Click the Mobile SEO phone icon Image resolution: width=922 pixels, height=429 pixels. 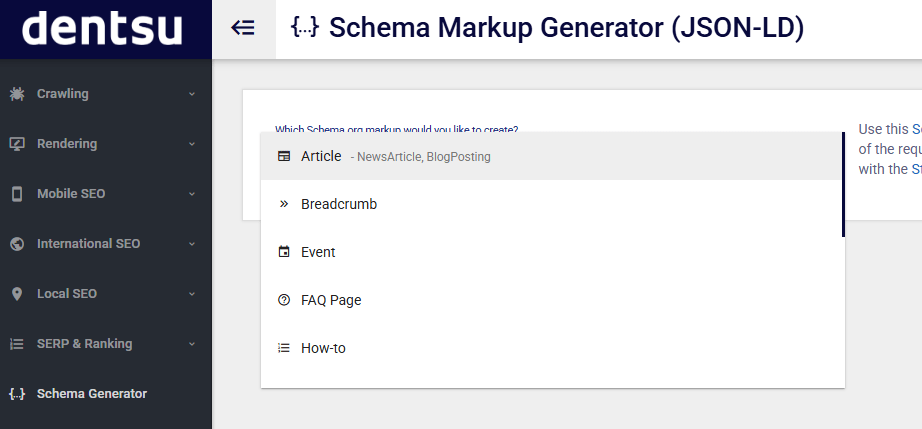(x=17, y=193)
